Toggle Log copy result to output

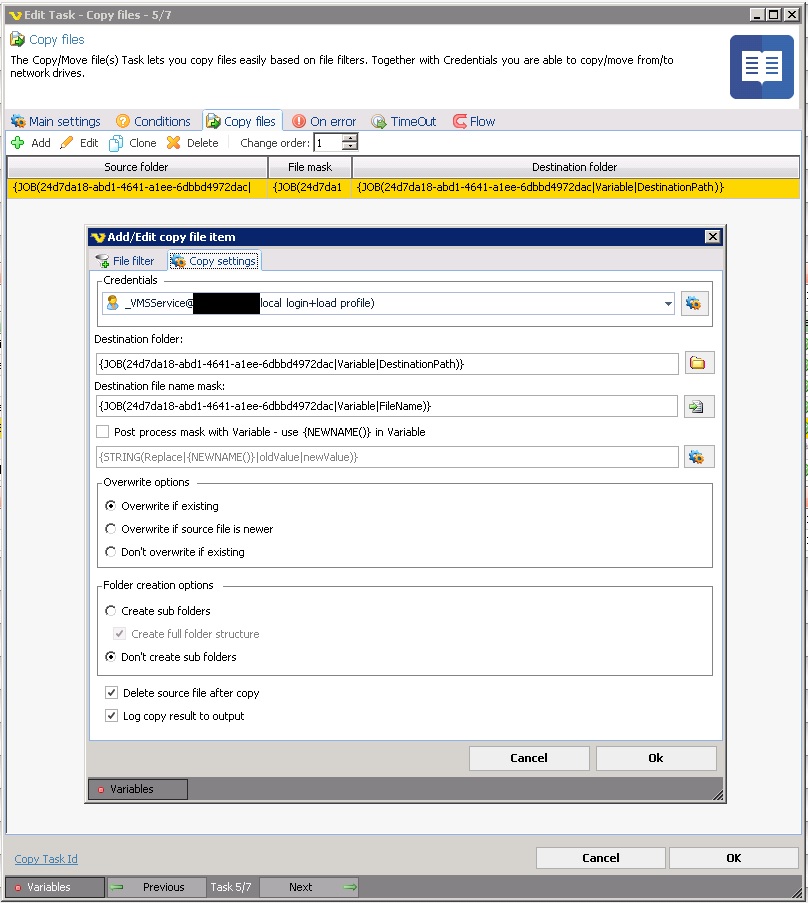pyautogui.click(x=112, y=716)
